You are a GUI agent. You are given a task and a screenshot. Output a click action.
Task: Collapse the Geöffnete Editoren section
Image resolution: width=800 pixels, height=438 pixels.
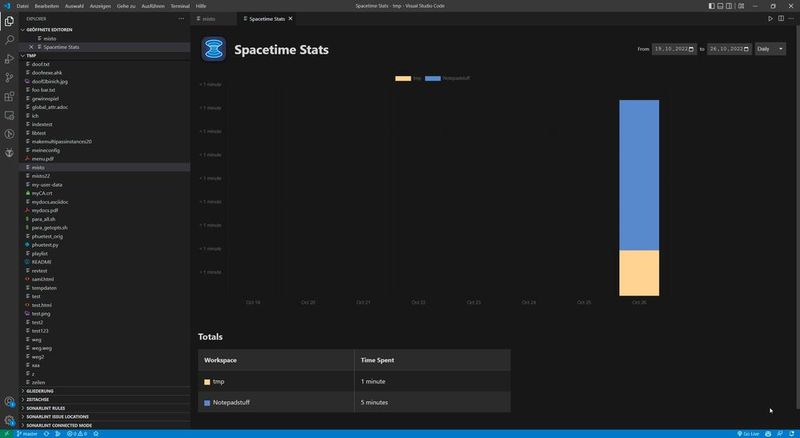click(105, 30)
